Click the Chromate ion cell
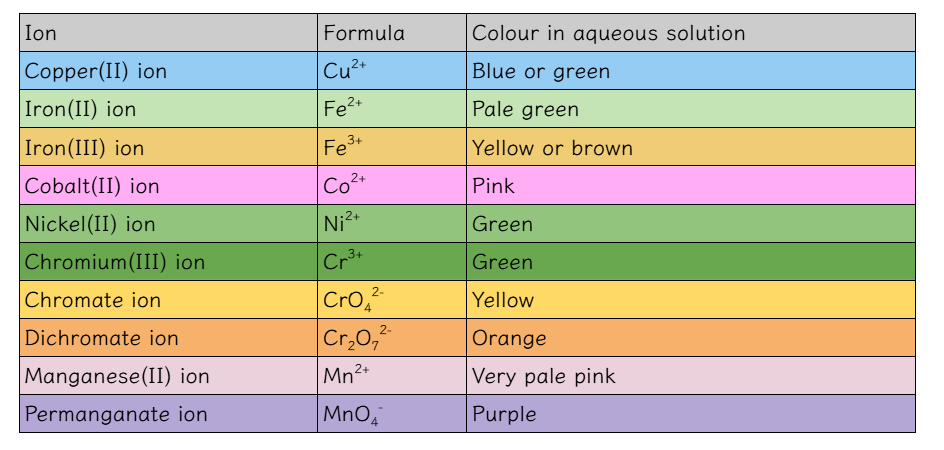The width and height of the screenshot is (944, 450). point(169,299)
